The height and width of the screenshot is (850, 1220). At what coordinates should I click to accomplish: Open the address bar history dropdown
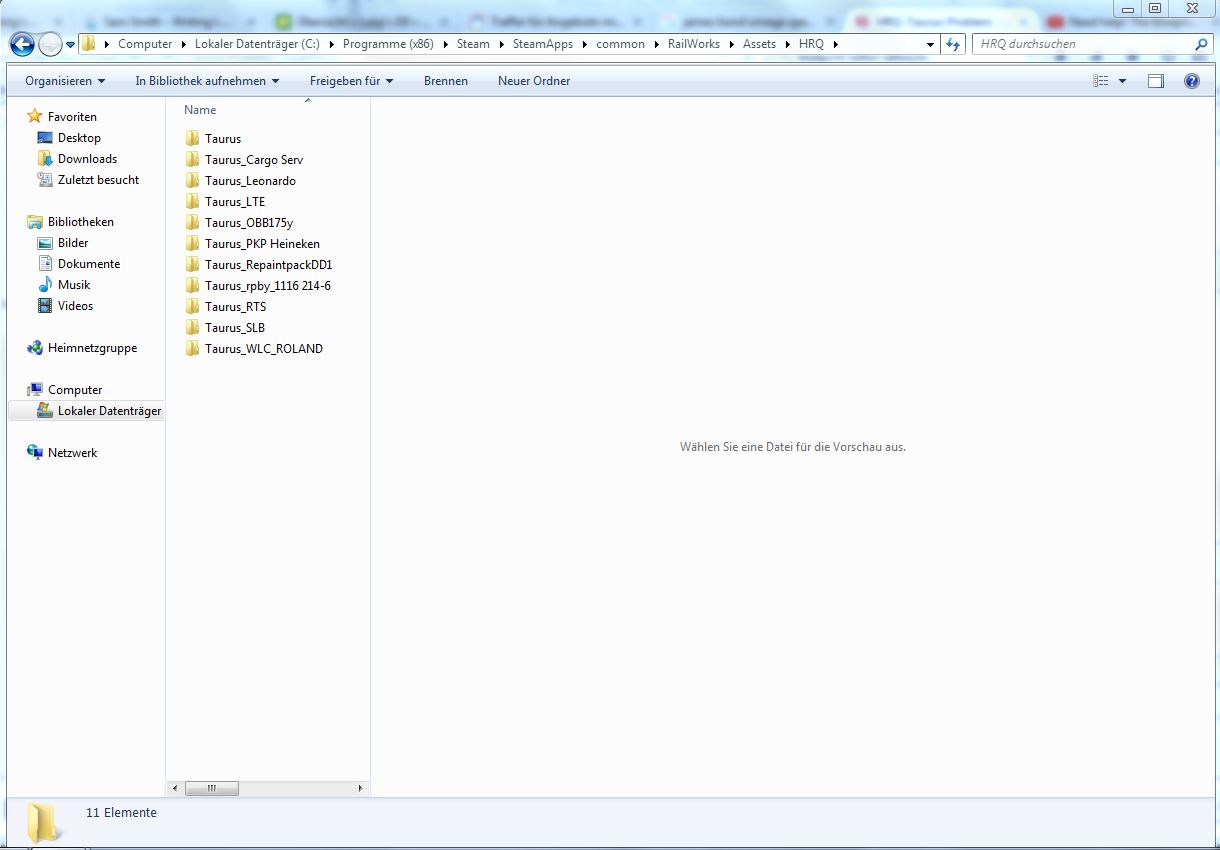coord(930,44)
